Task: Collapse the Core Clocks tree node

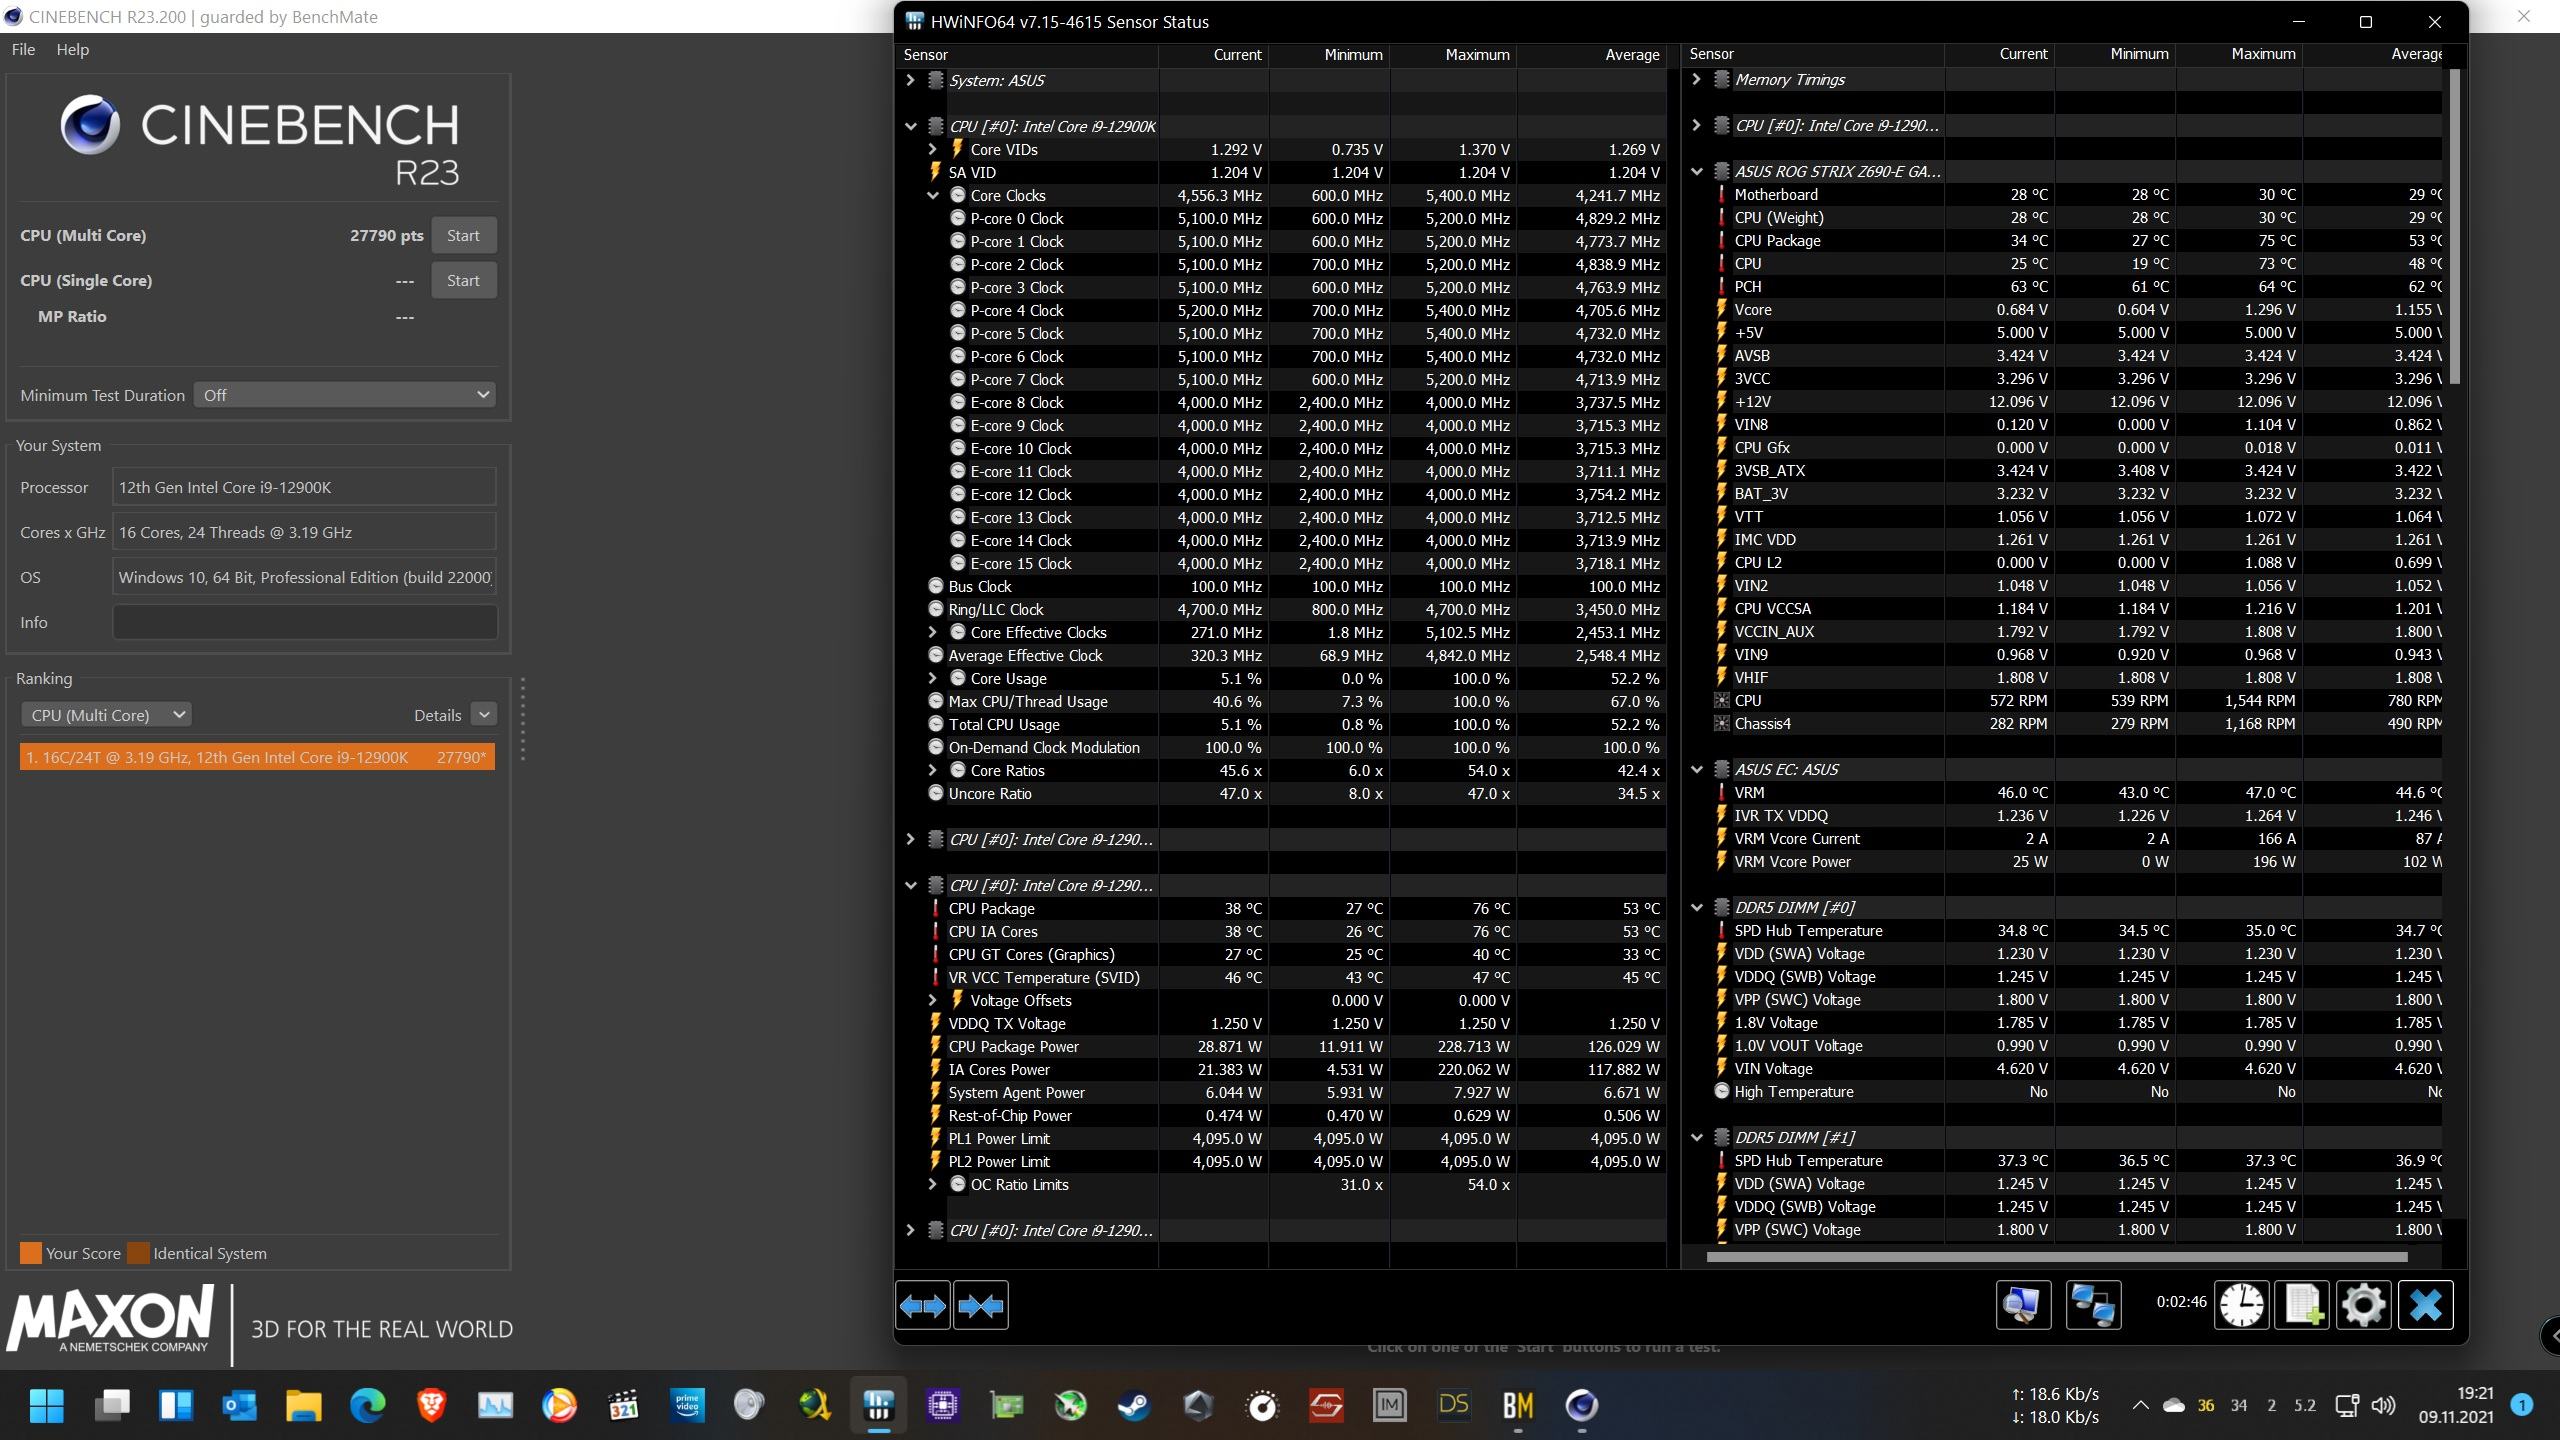Action: point(932,196)
